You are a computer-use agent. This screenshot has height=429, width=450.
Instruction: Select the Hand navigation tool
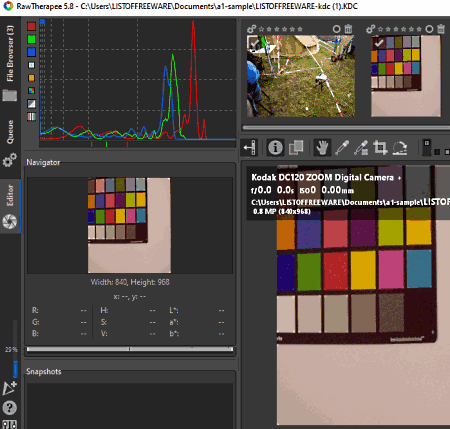pyautogui.click(x=322, y=147)
